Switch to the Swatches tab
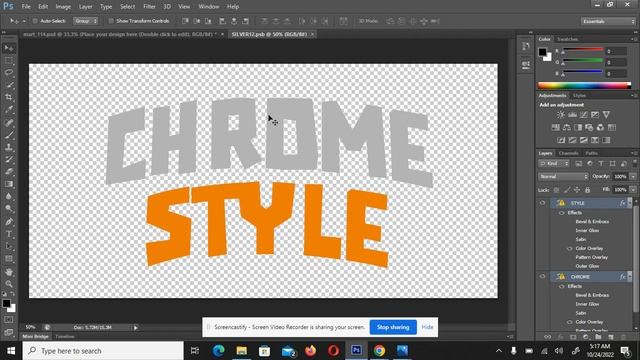 tap(567, 39)
